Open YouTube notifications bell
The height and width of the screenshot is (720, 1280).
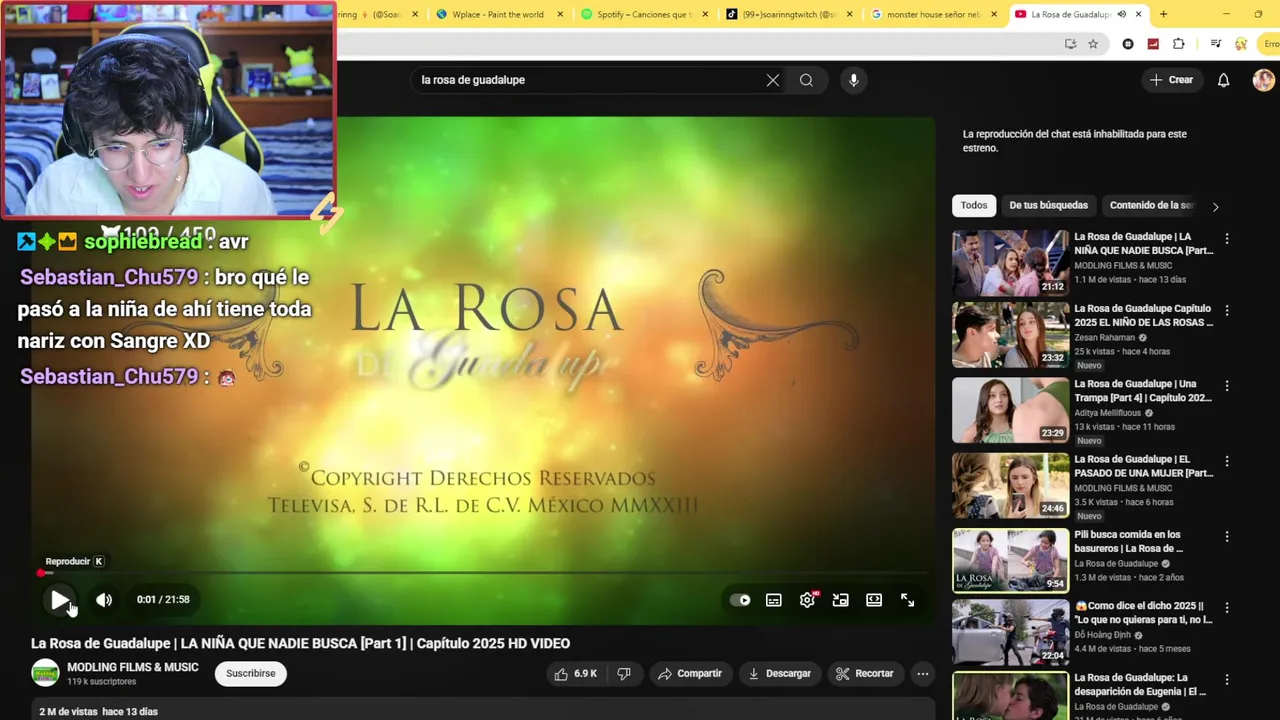pyautogui.click(x=1223, y=80)
